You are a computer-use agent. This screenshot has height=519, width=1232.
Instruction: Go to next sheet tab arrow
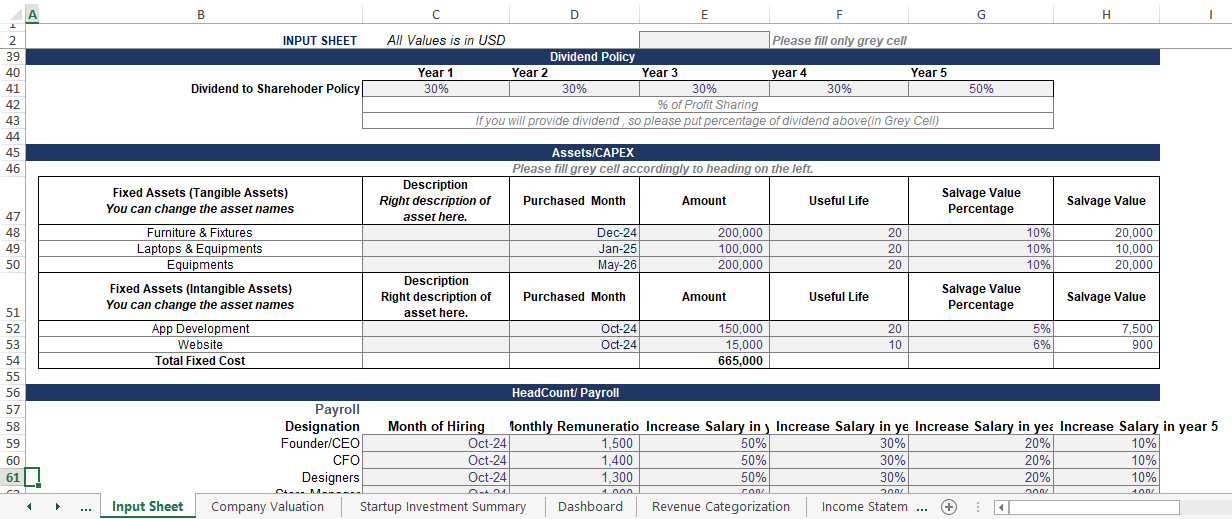(57, 507)
